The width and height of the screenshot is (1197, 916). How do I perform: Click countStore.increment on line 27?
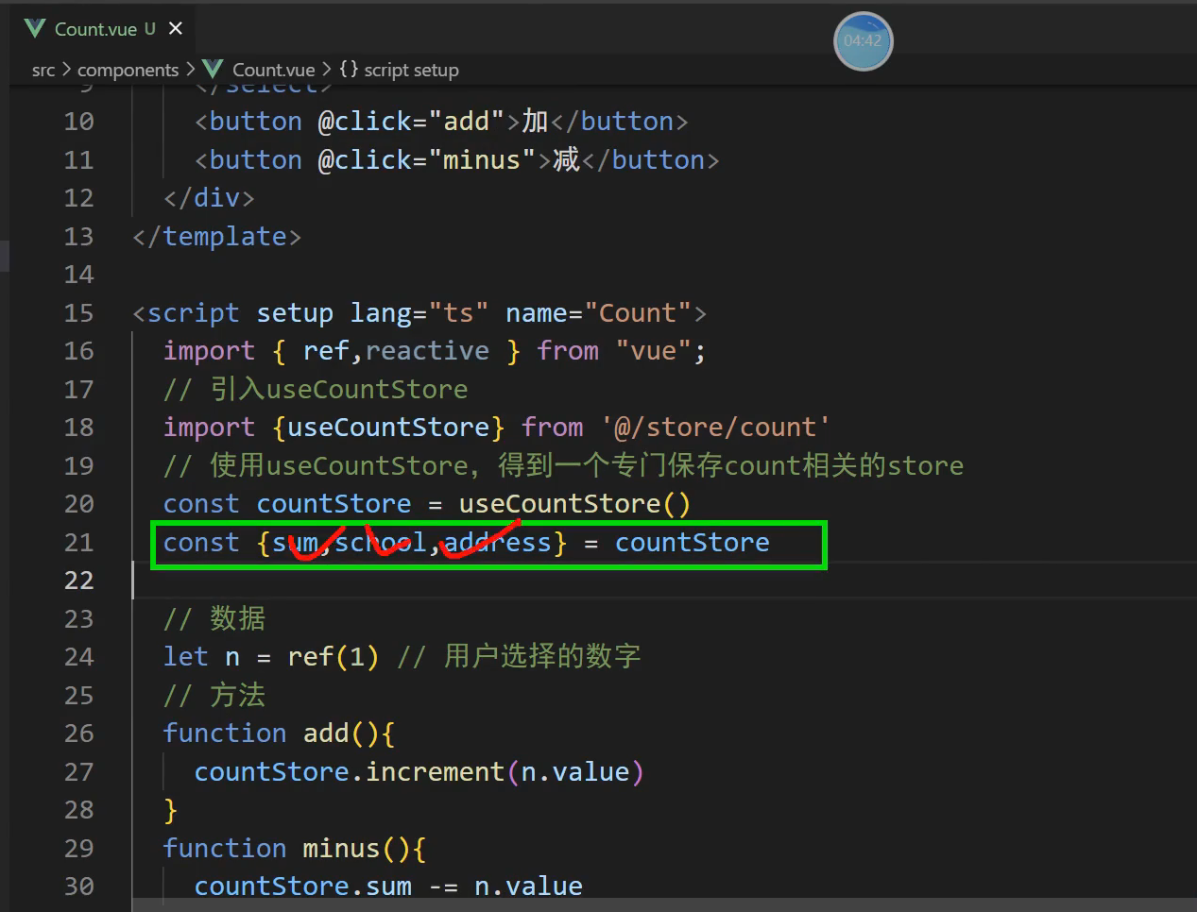coord(349,772)
